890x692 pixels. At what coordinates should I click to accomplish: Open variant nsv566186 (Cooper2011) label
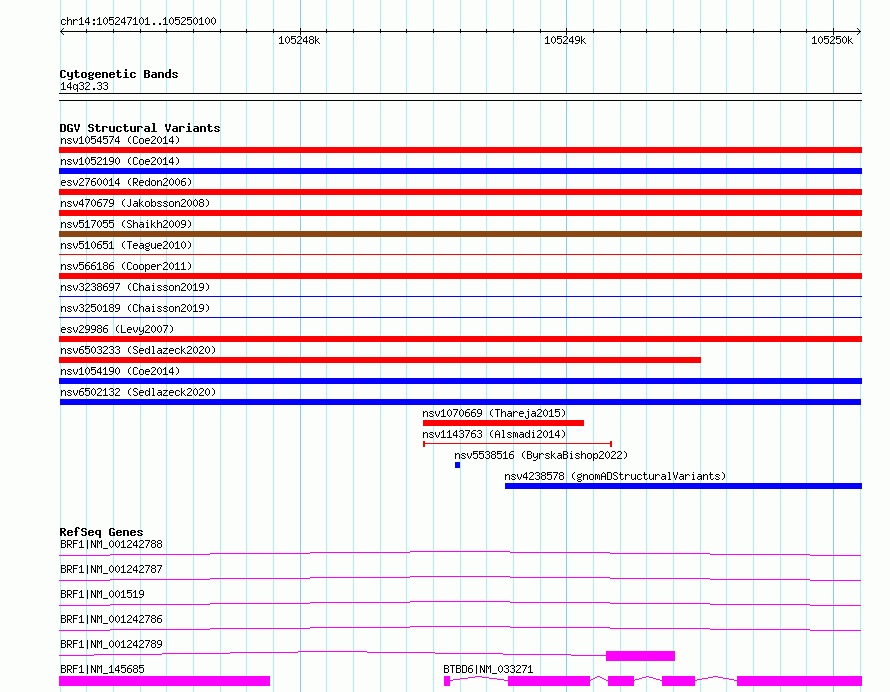[126, 266]
